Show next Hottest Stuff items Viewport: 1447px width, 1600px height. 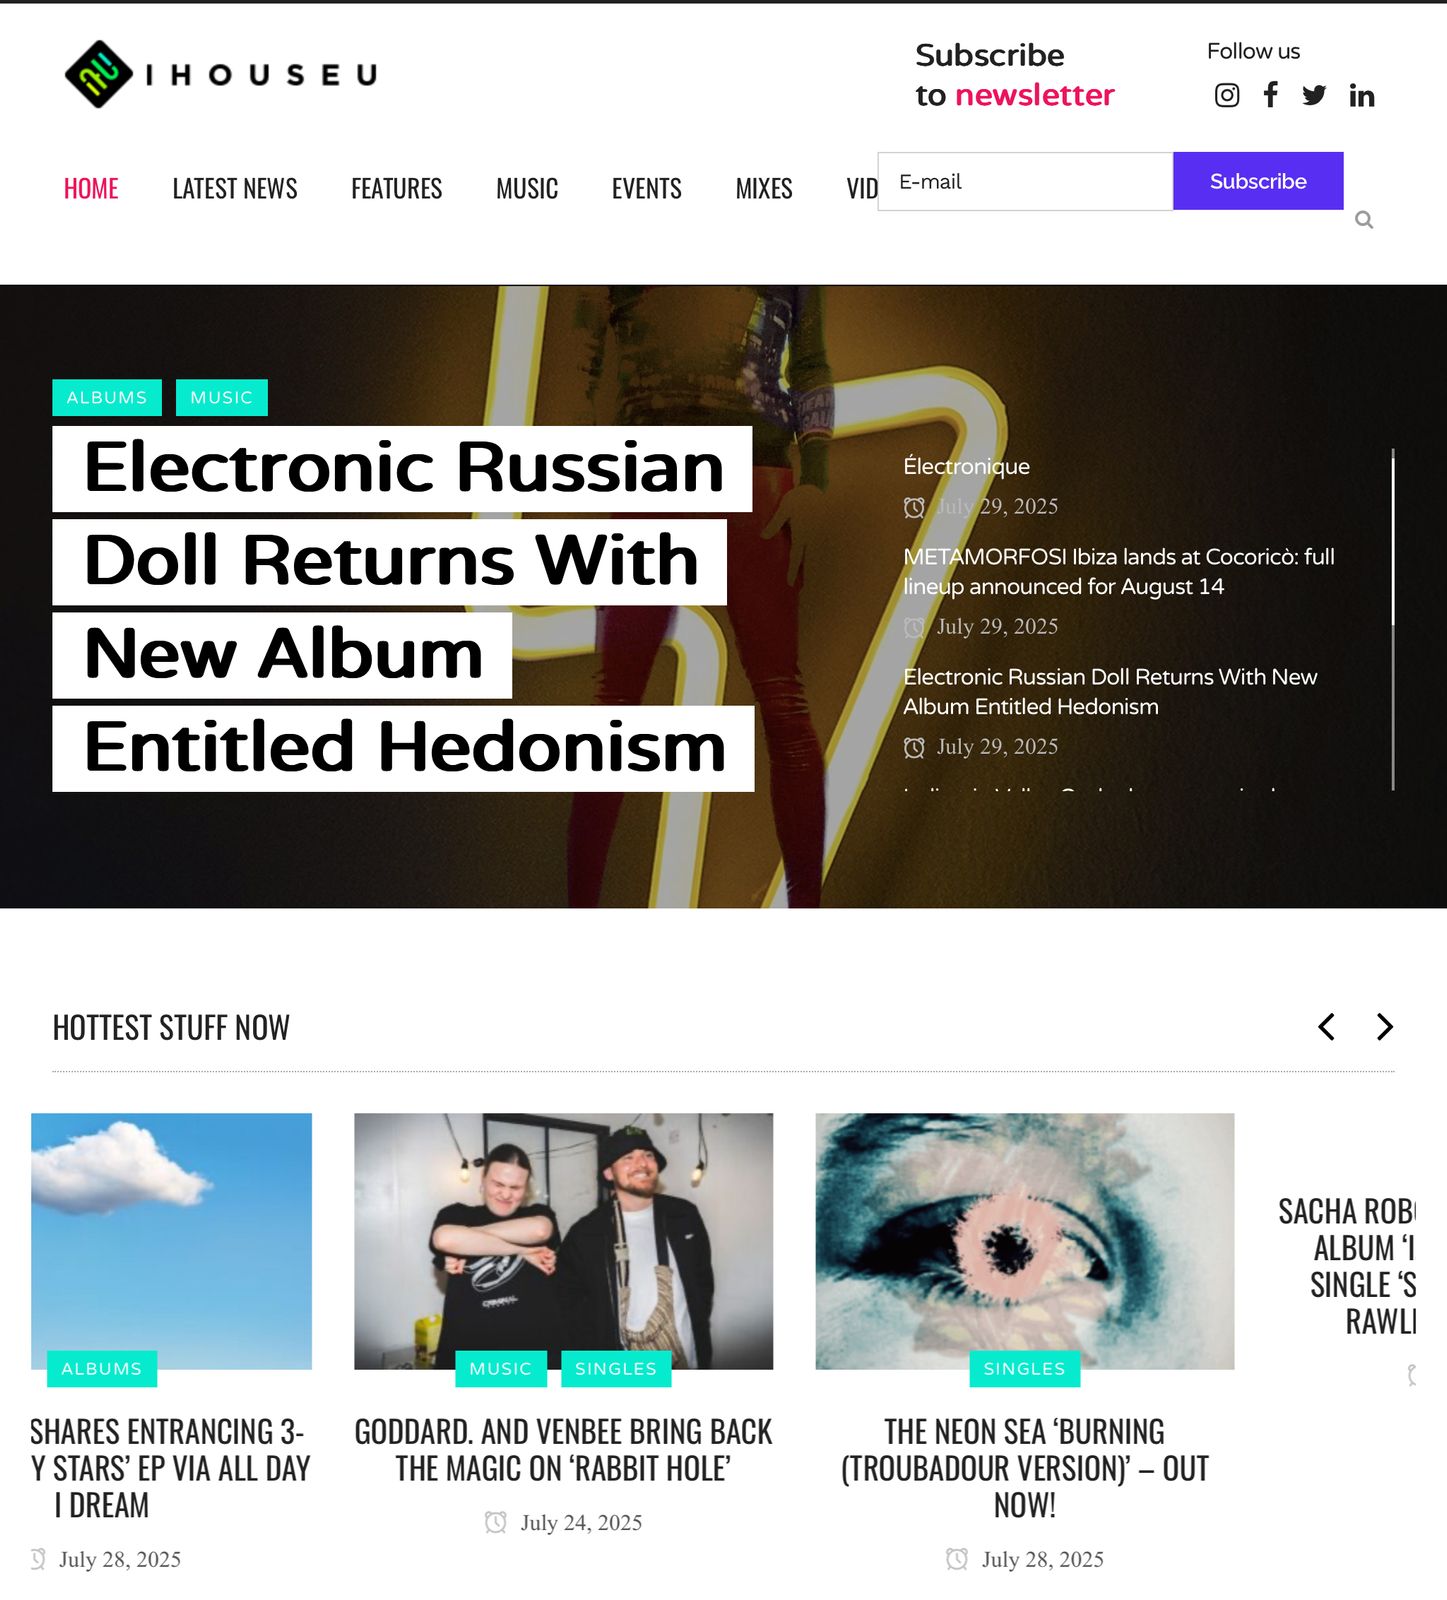1384,1027
